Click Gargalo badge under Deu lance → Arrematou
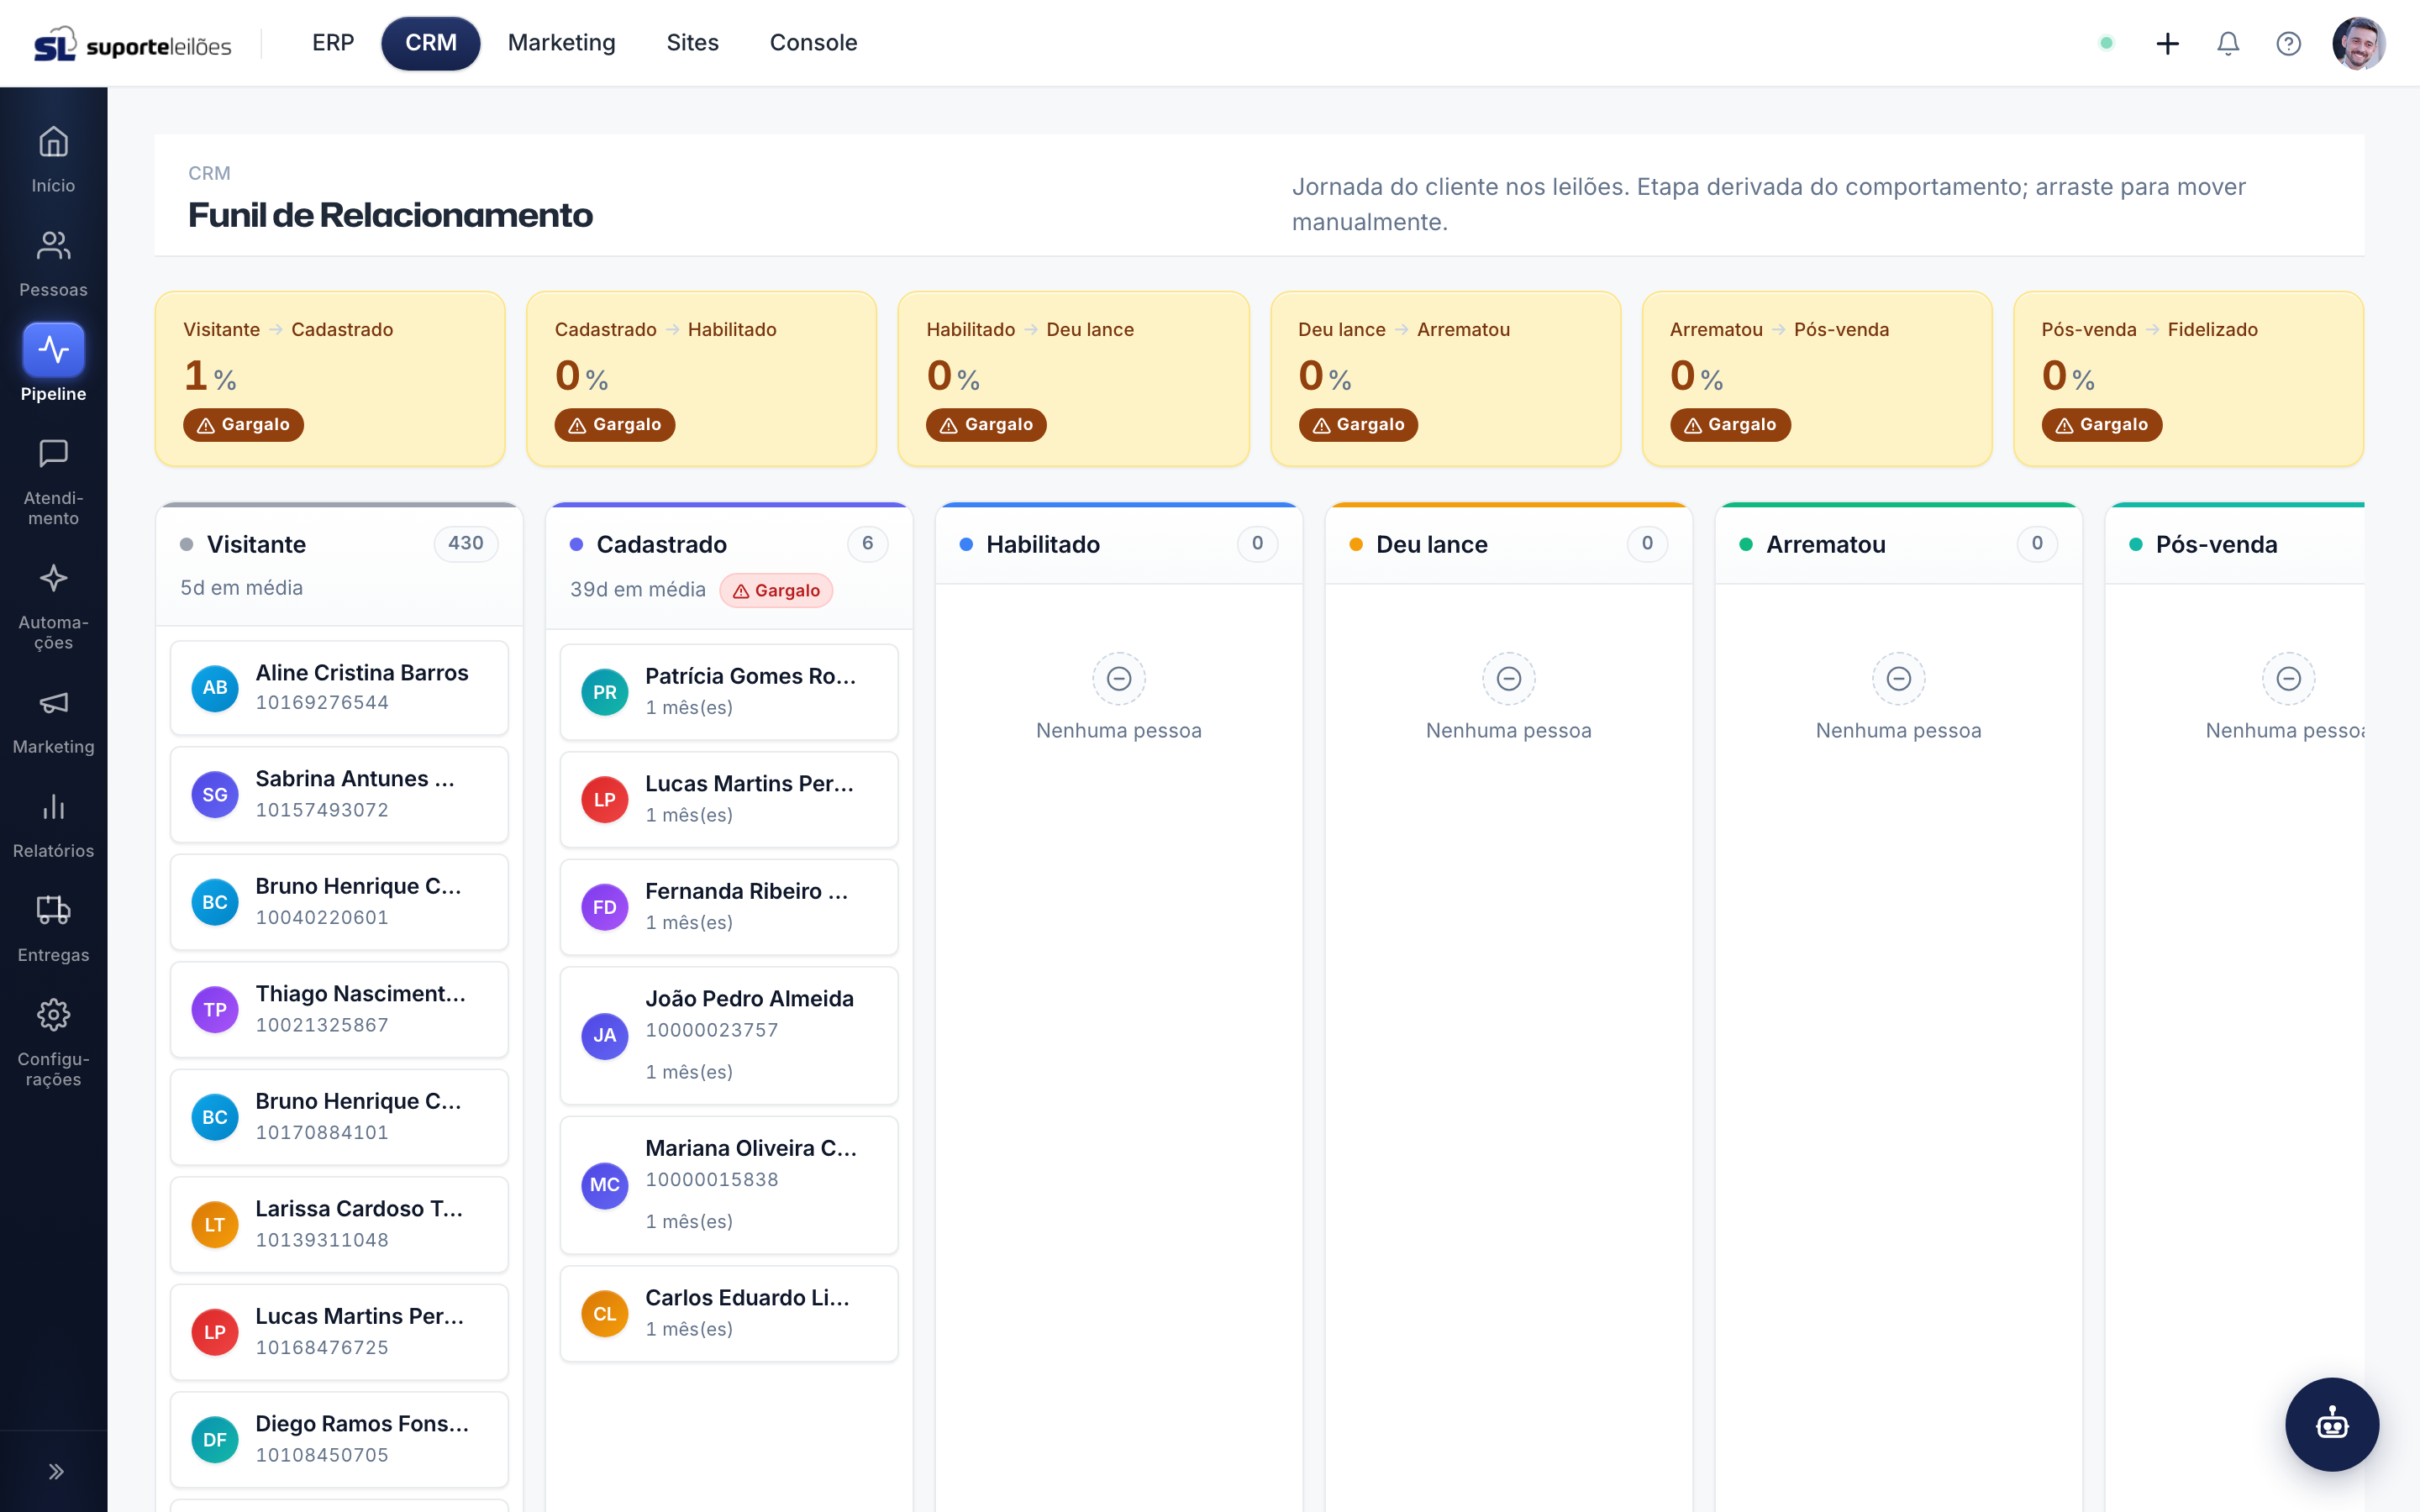This screenshot has height=1512, width=2420. [1358, 425]
